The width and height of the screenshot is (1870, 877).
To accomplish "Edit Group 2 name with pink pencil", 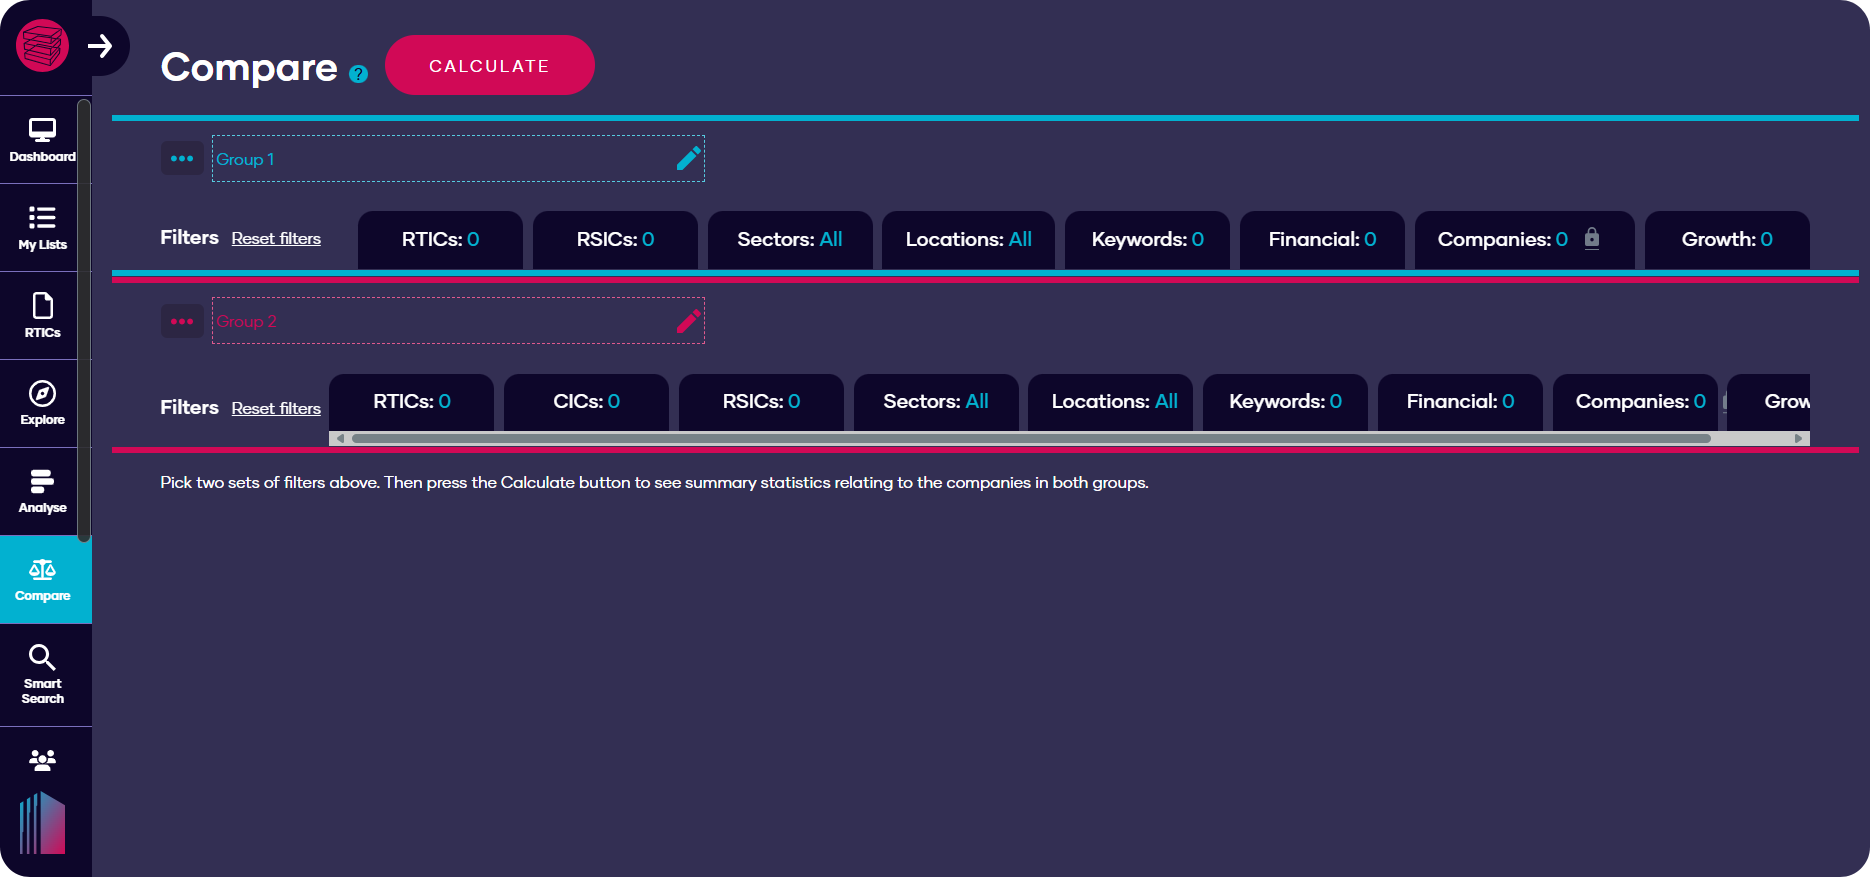I will pos(688,321).
